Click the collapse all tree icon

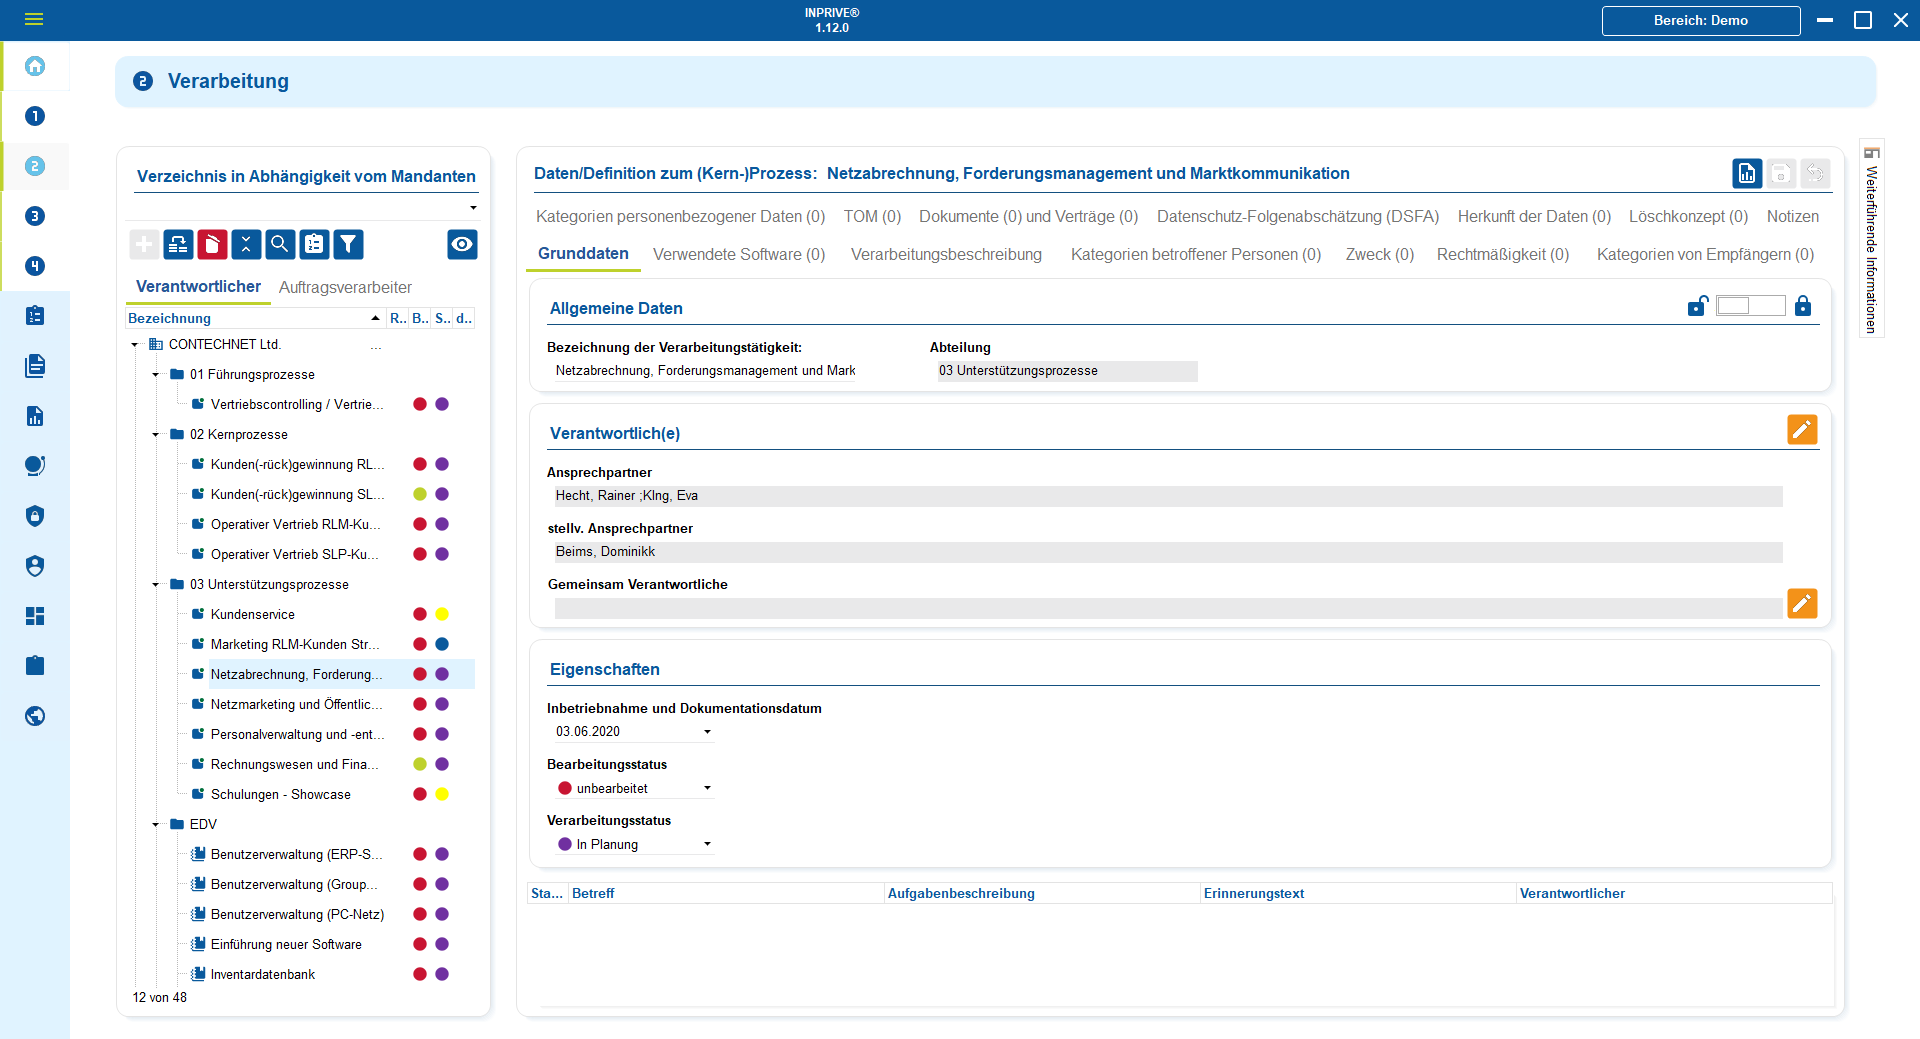click(246, 244)
